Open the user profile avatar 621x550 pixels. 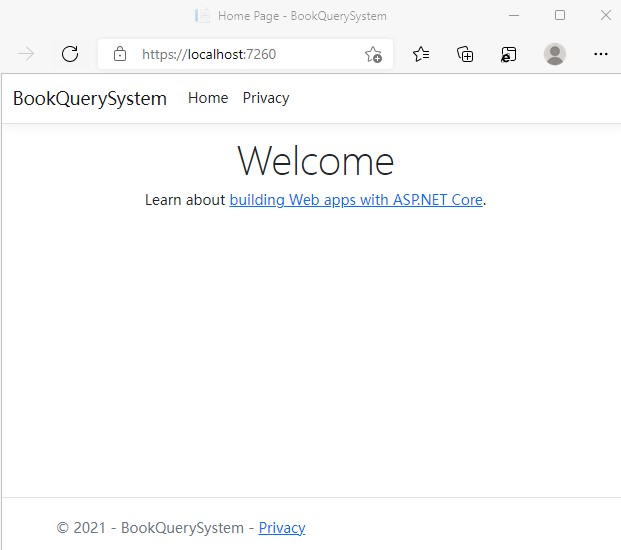click(554, 54)
